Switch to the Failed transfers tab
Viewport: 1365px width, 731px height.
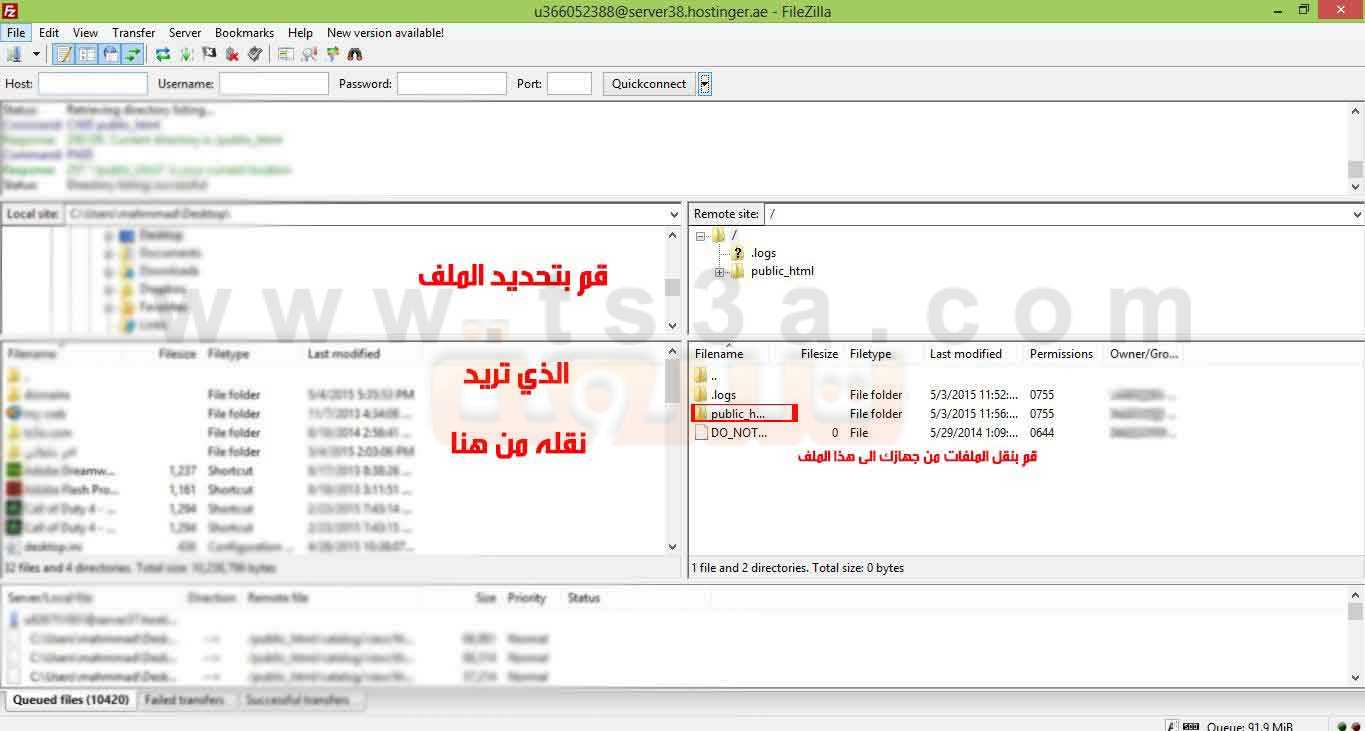[185, 700]
